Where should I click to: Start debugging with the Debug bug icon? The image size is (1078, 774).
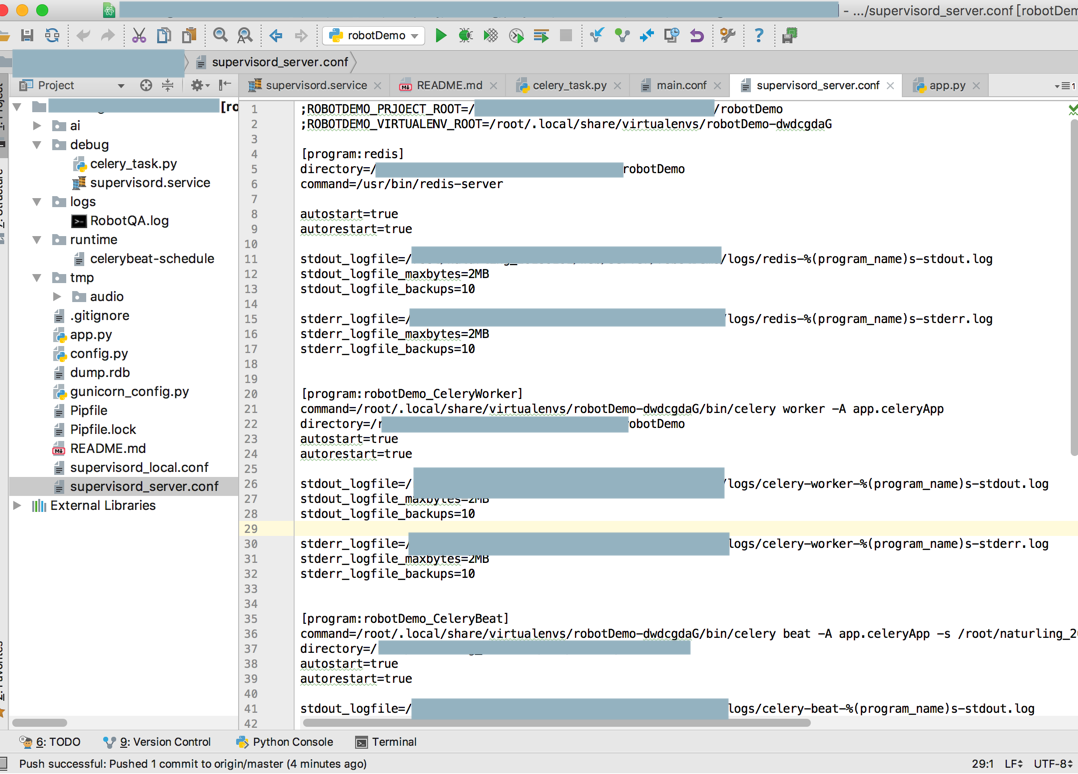coord(465,36)
